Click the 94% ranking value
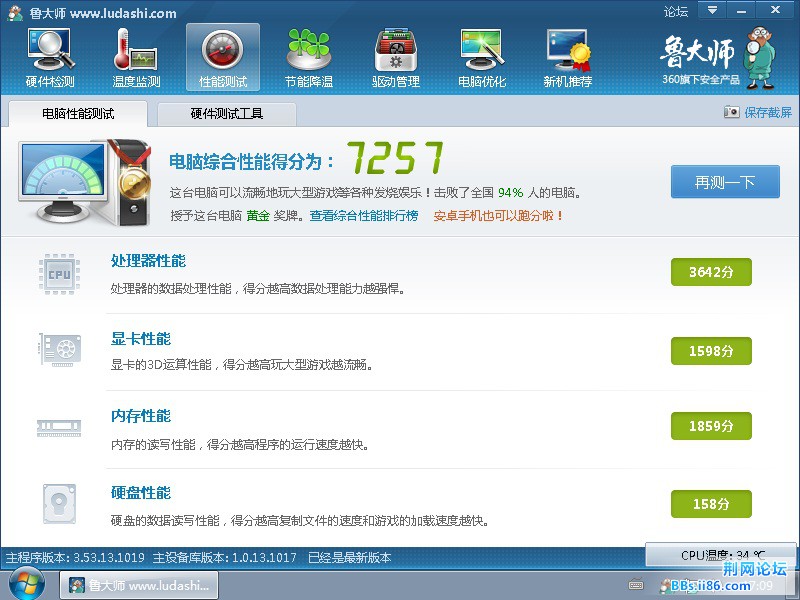The image size is (800, 600). tap(511, 193)
